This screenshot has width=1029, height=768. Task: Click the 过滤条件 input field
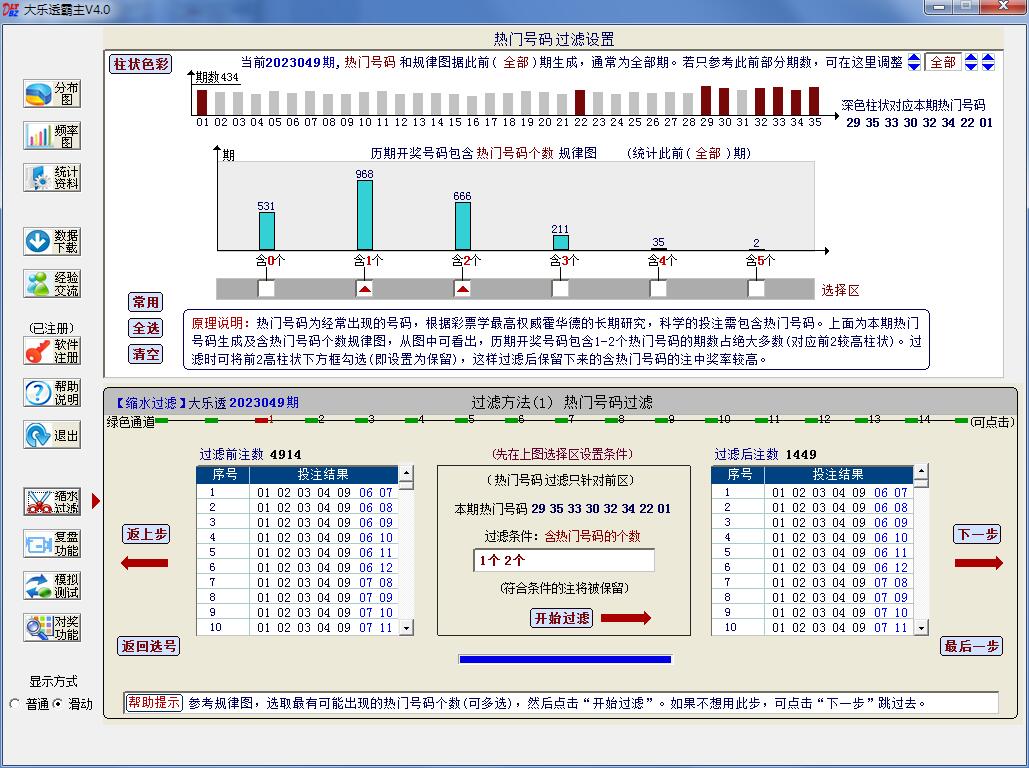coord(564,560)
